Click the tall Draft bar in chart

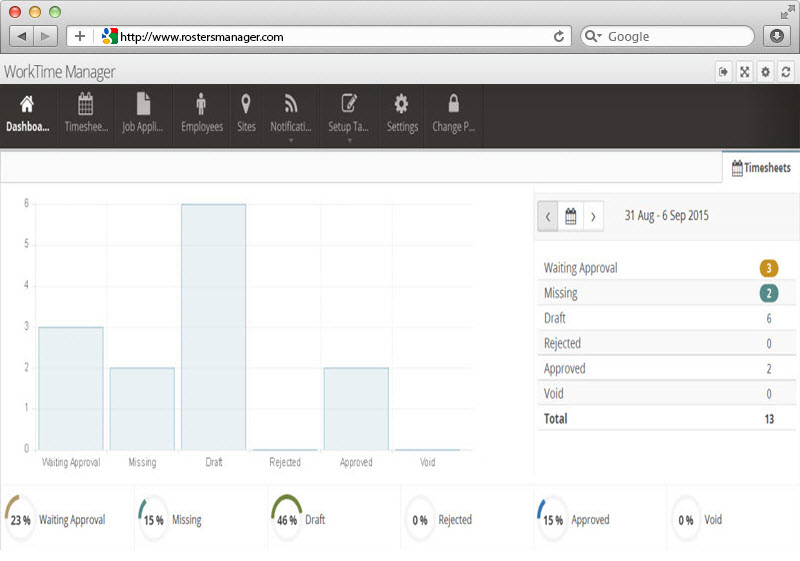click(x=213, y=327)
